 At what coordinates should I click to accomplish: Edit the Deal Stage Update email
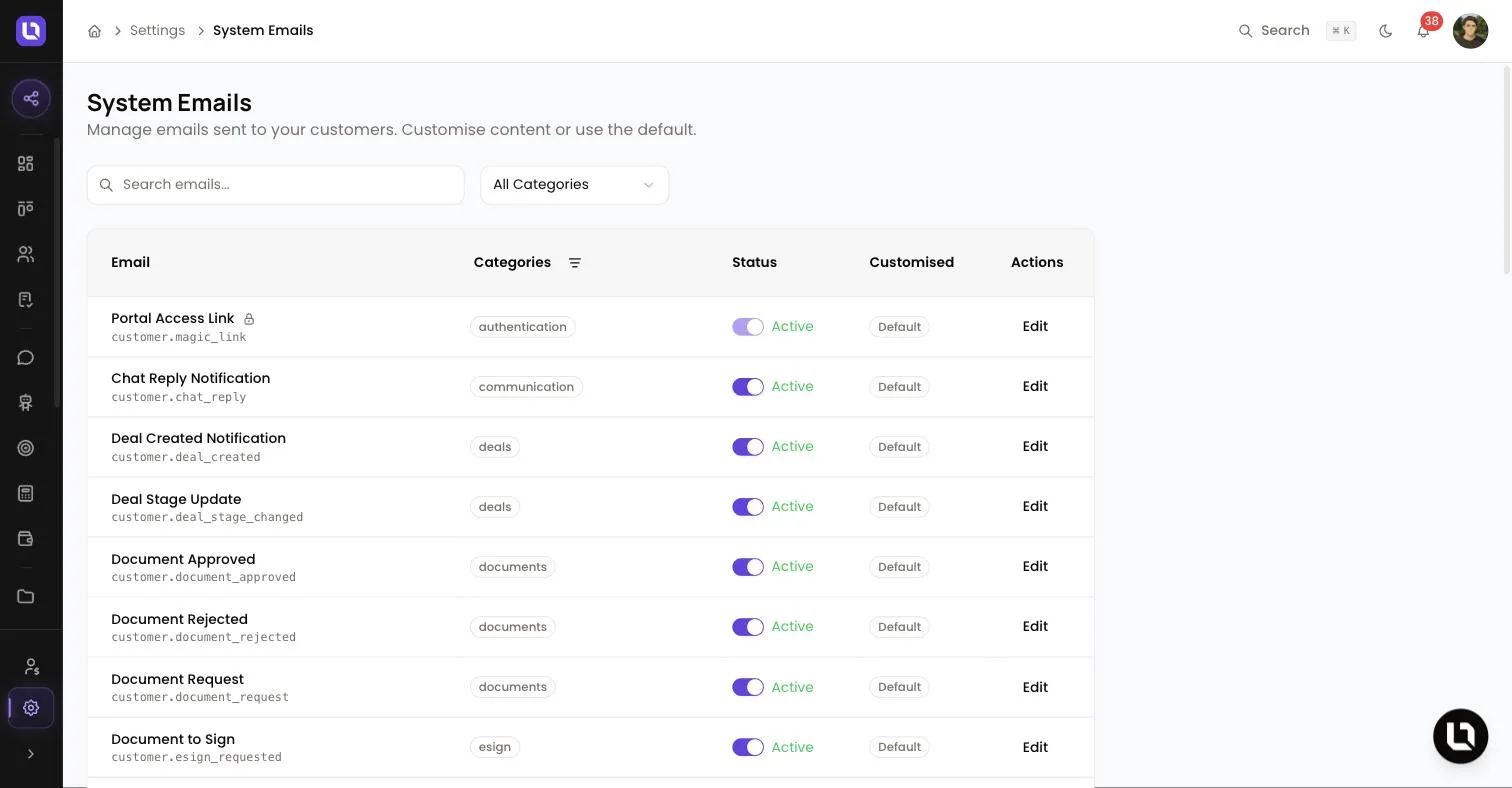(x=1035, y=507)
